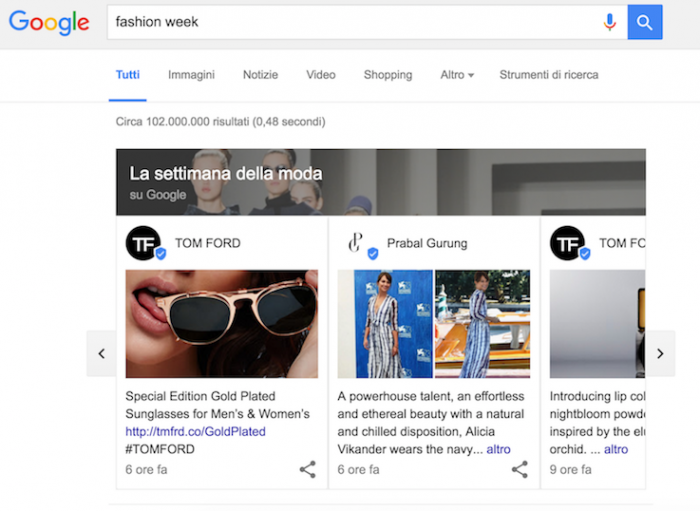The width and height of the screenshot is (700, 511).
Task: Click the first TOM FORD TF logo avatar
Action: click(143, 243)
